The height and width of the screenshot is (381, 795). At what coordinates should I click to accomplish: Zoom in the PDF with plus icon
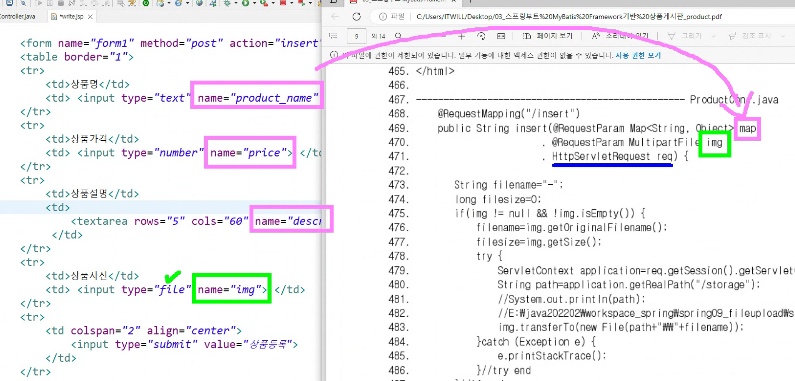click(x=461, y=37)
